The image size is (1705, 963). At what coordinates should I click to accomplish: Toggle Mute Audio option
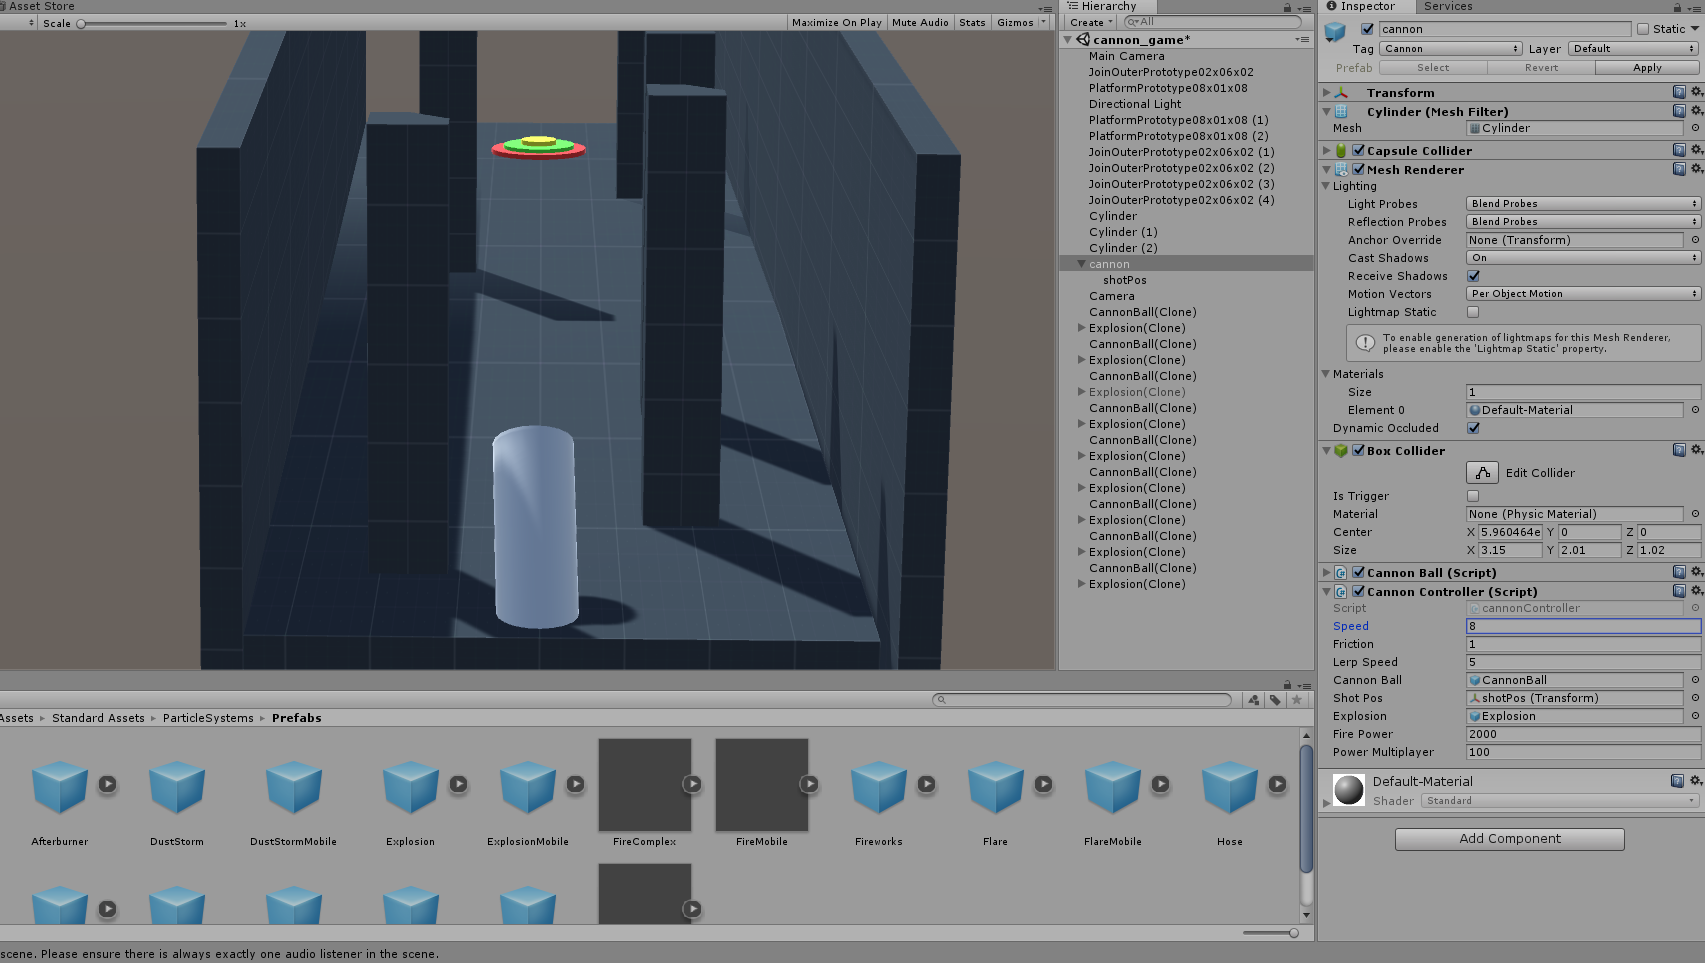[920, 22]
